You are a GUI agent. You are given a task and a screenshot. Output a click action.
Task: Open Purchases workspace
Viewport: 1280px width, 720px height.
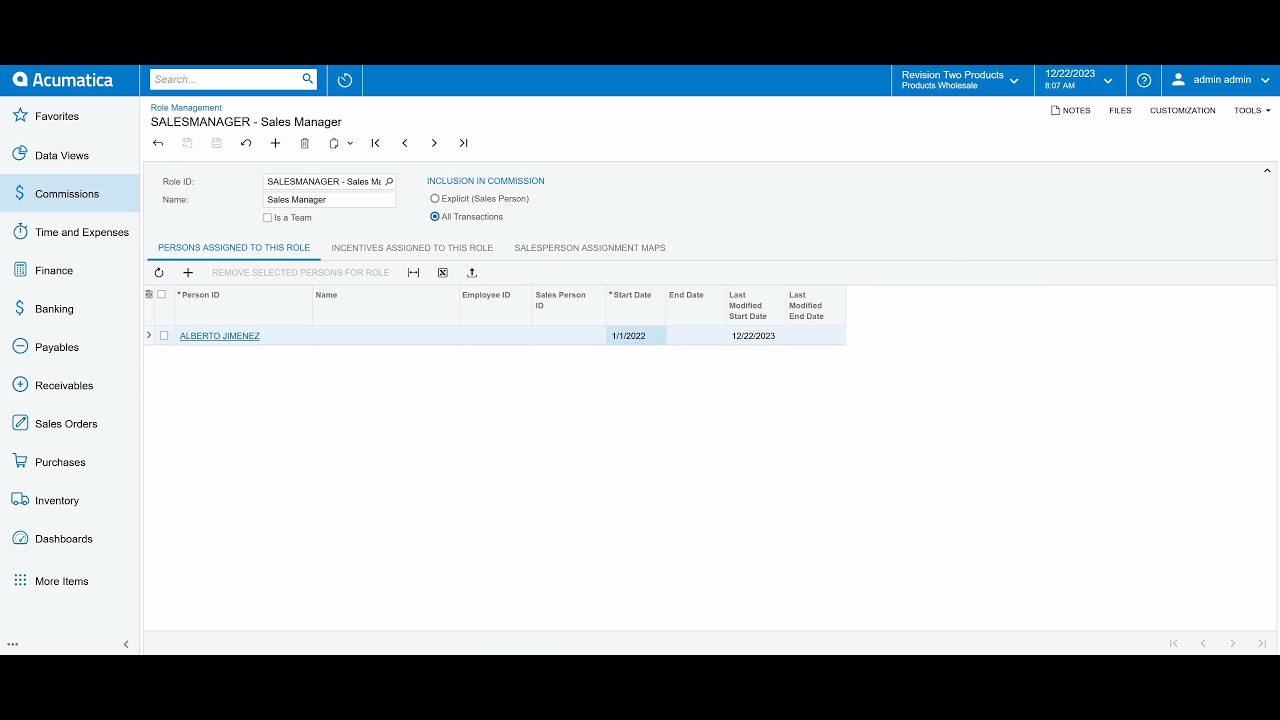[x=60, y=462]
